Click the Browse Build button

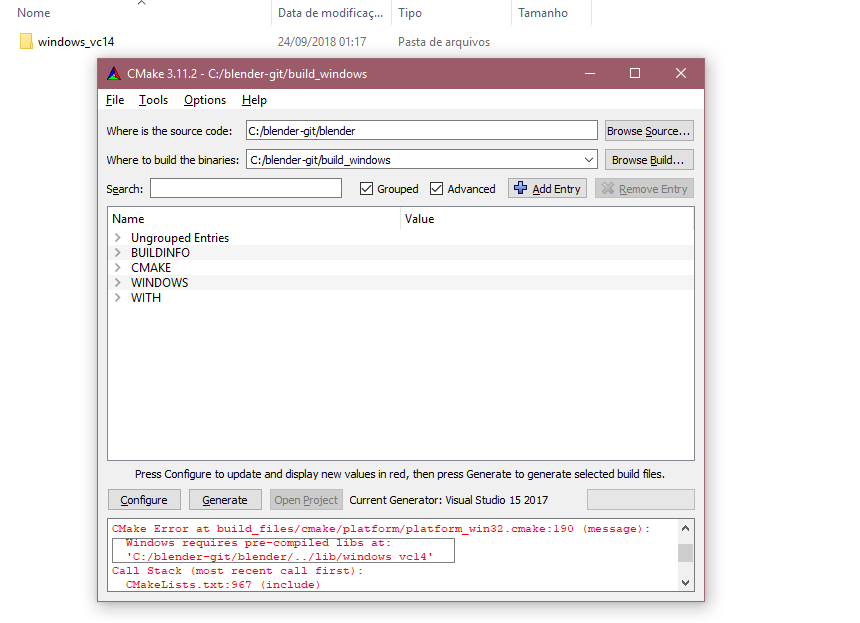coord(649,160)
